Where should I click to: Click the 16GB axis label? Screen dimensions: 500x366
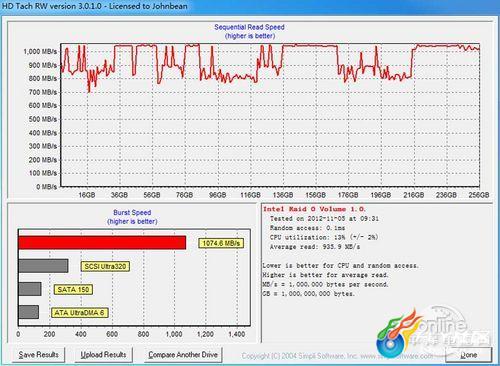87,195
